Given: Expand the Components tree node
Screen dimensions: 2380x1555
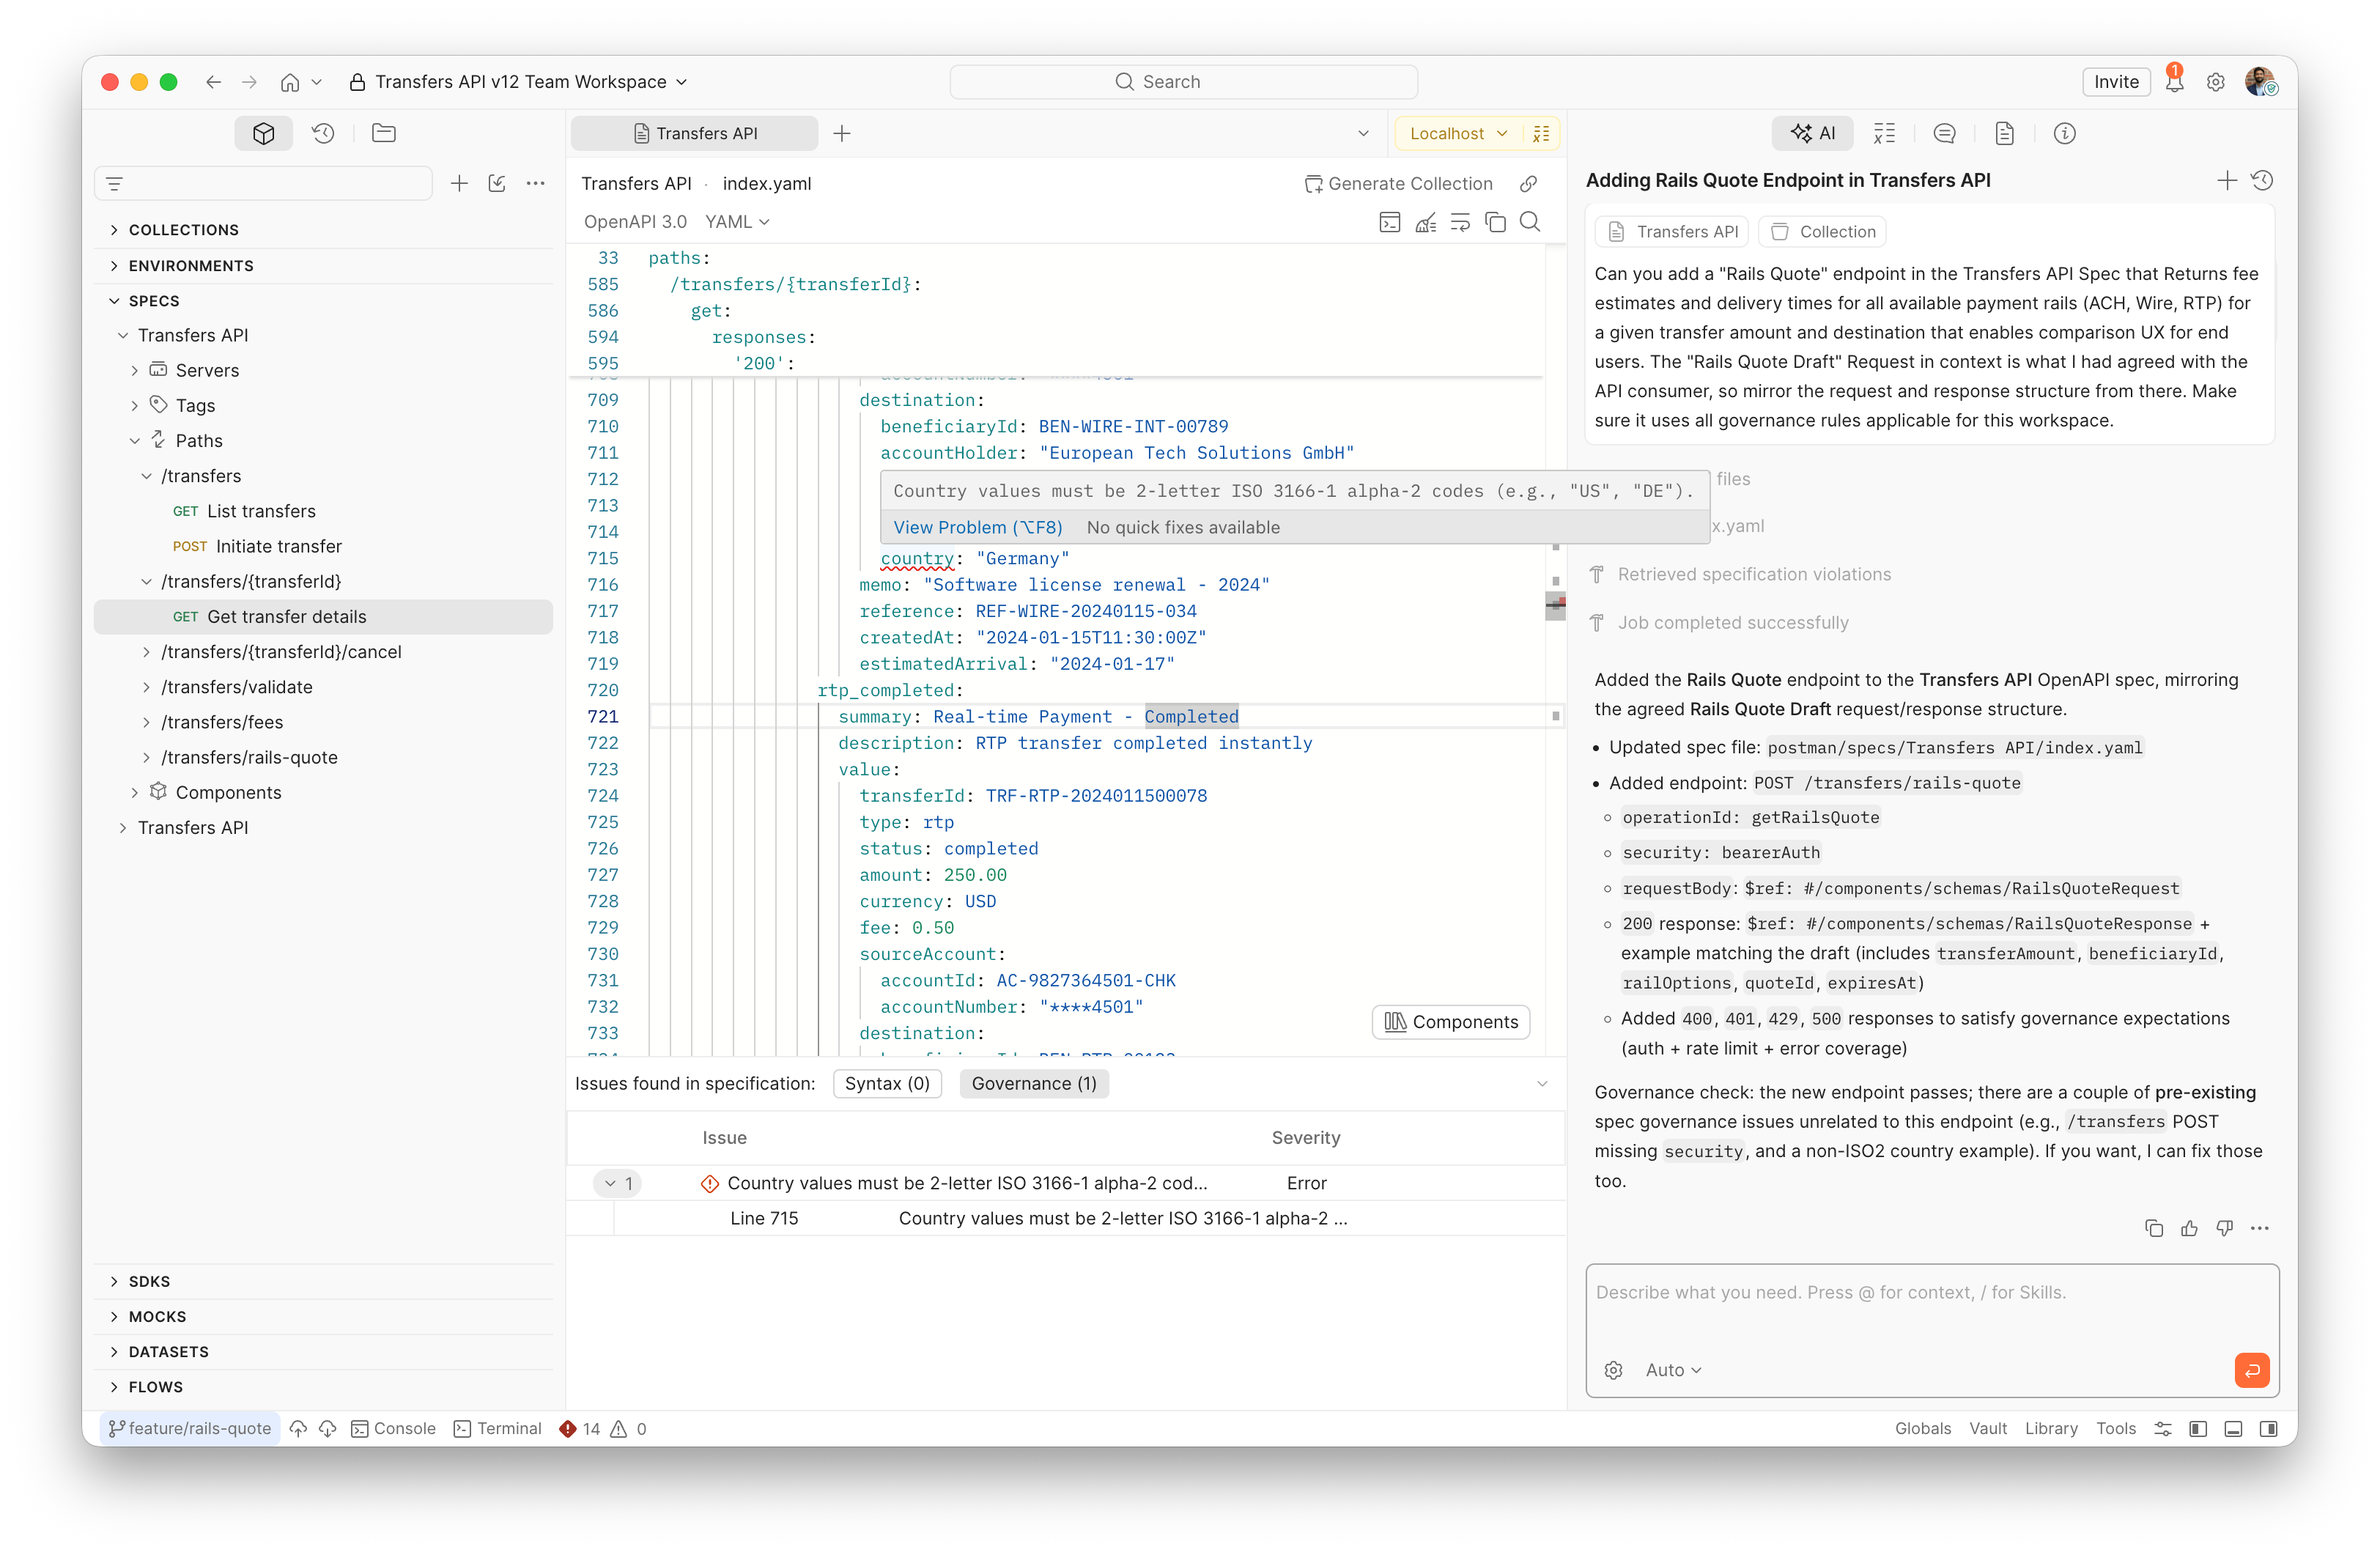Looking at the screenshot, I should click(x=135, y=792).
